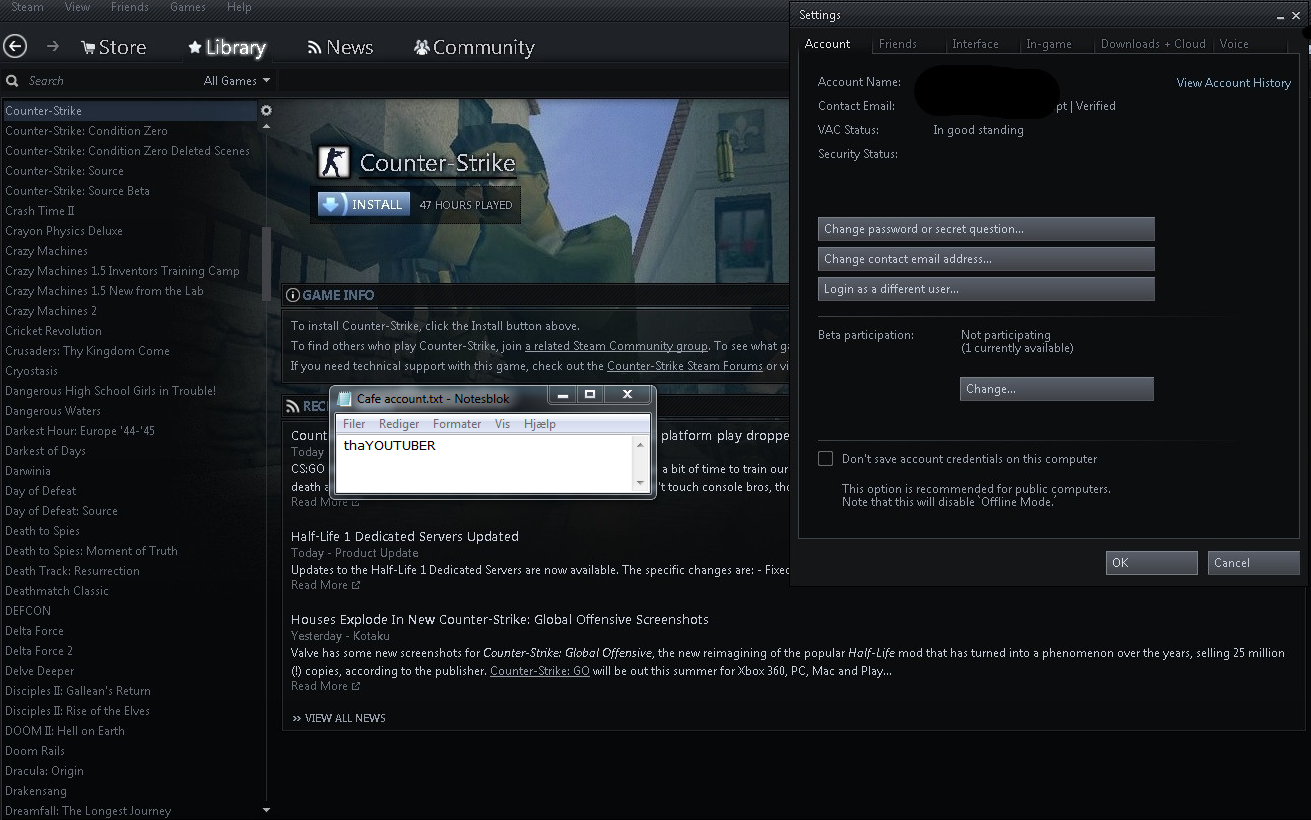Click the game list scroll-up arrow
Screen dimensions: 1311x820
266,127
